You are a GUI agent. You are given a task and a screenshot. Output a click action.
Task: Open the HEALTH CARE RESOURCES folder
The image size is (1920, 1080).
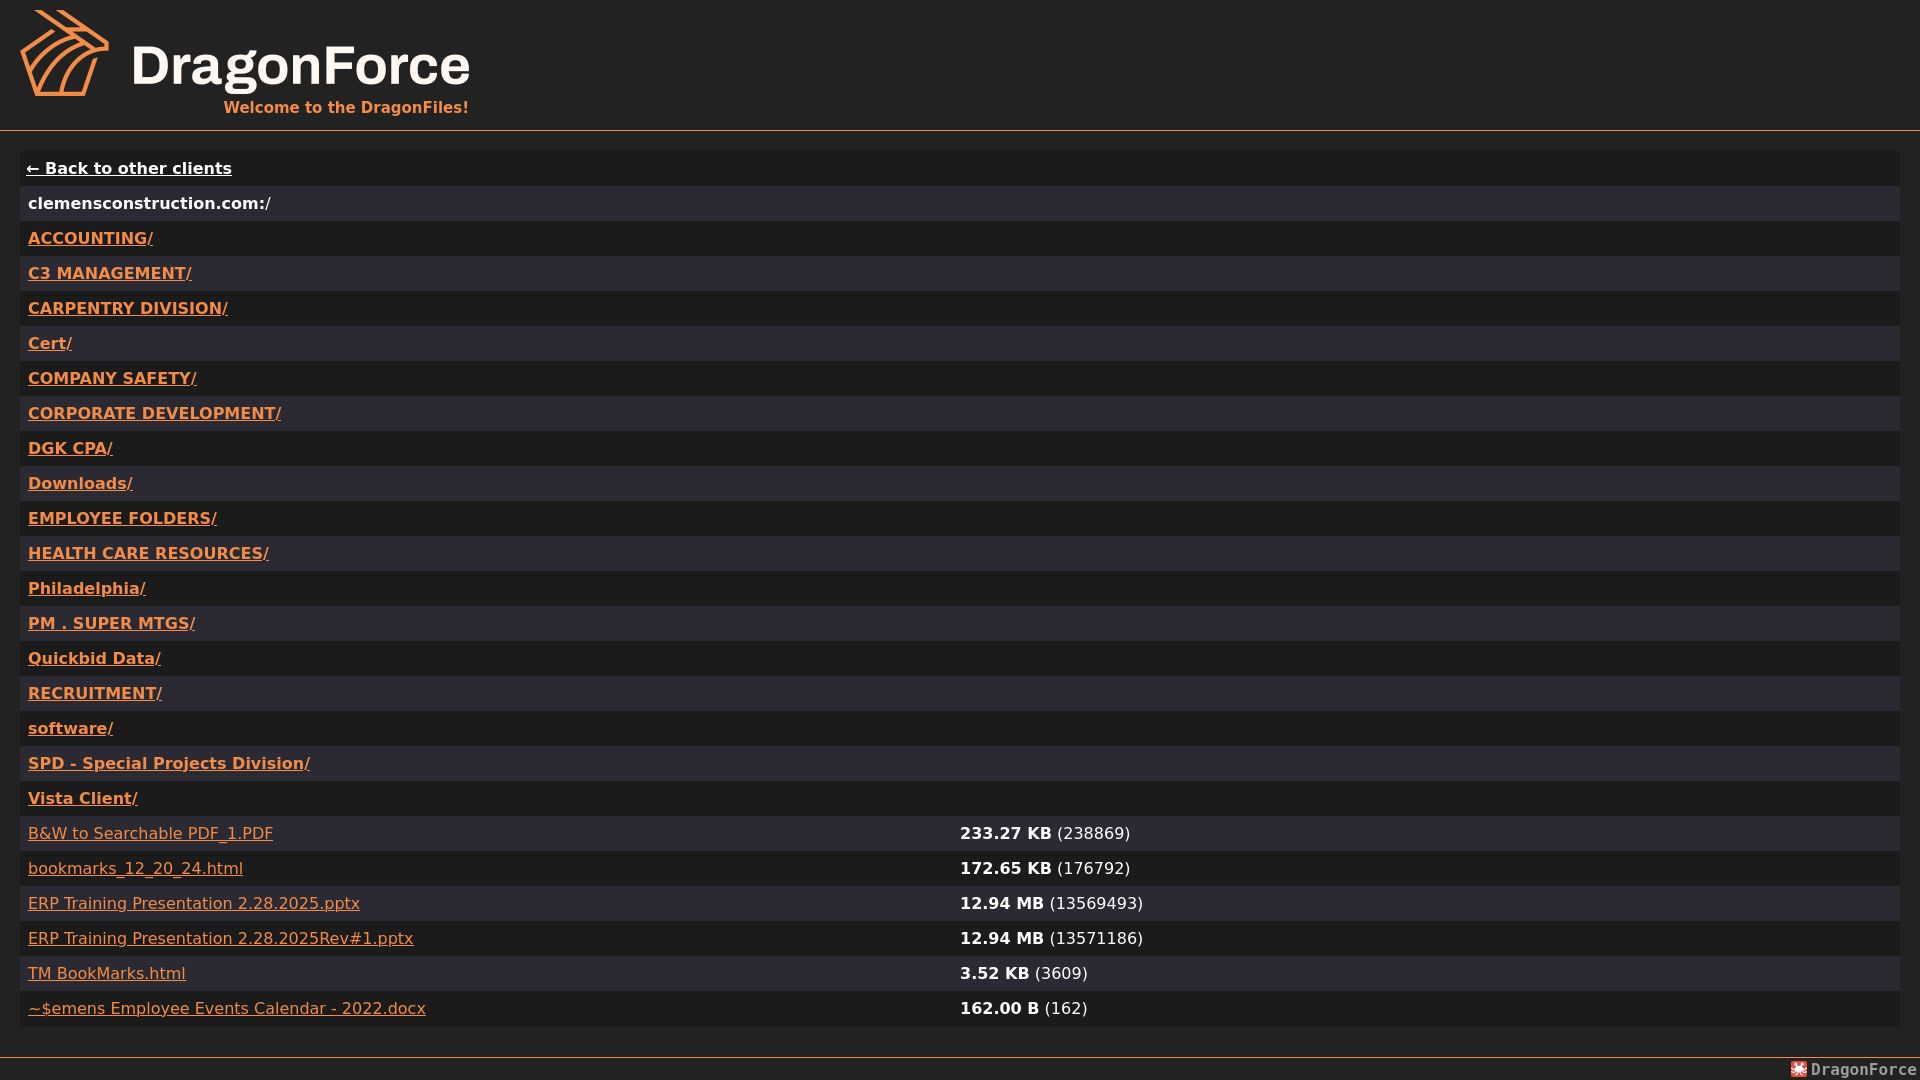pos(148,553)
